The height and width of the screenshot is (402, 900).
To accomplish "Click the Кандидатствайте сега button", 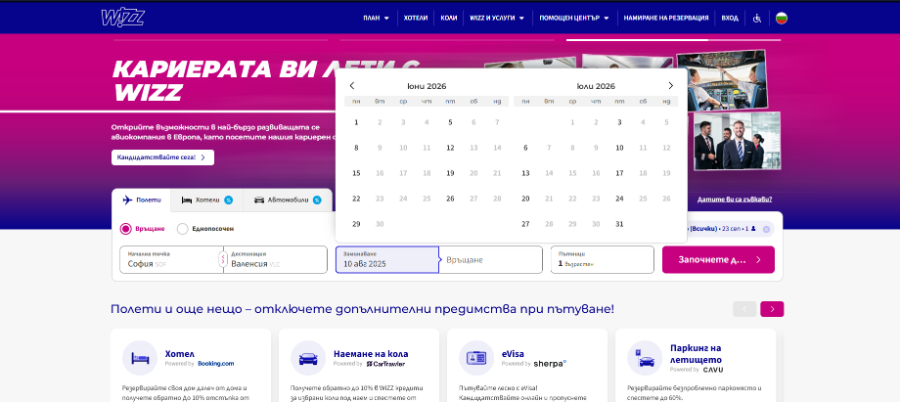I will click(x=162, y=157).
